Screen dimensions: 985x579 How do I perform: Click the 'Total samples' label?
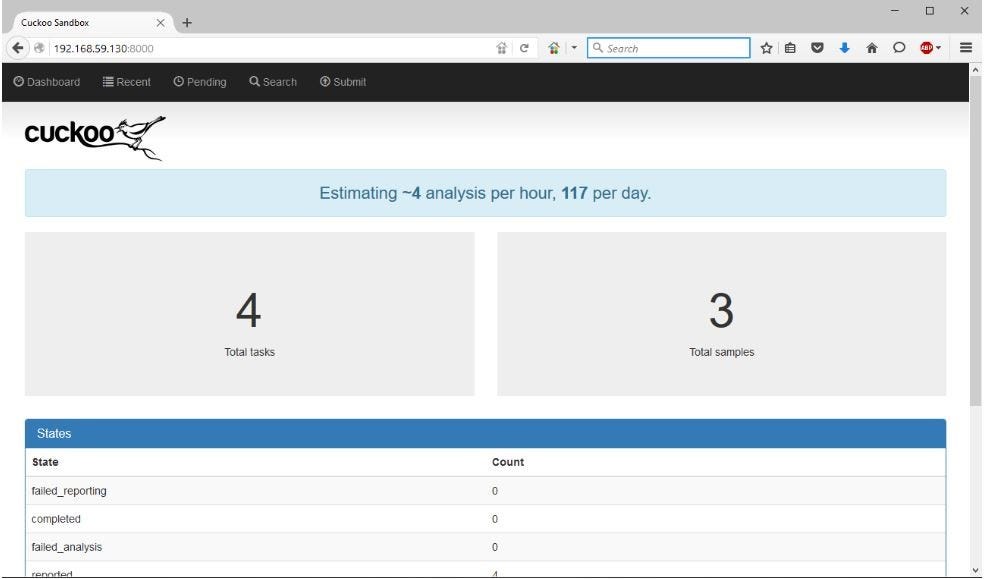[722, 352]
